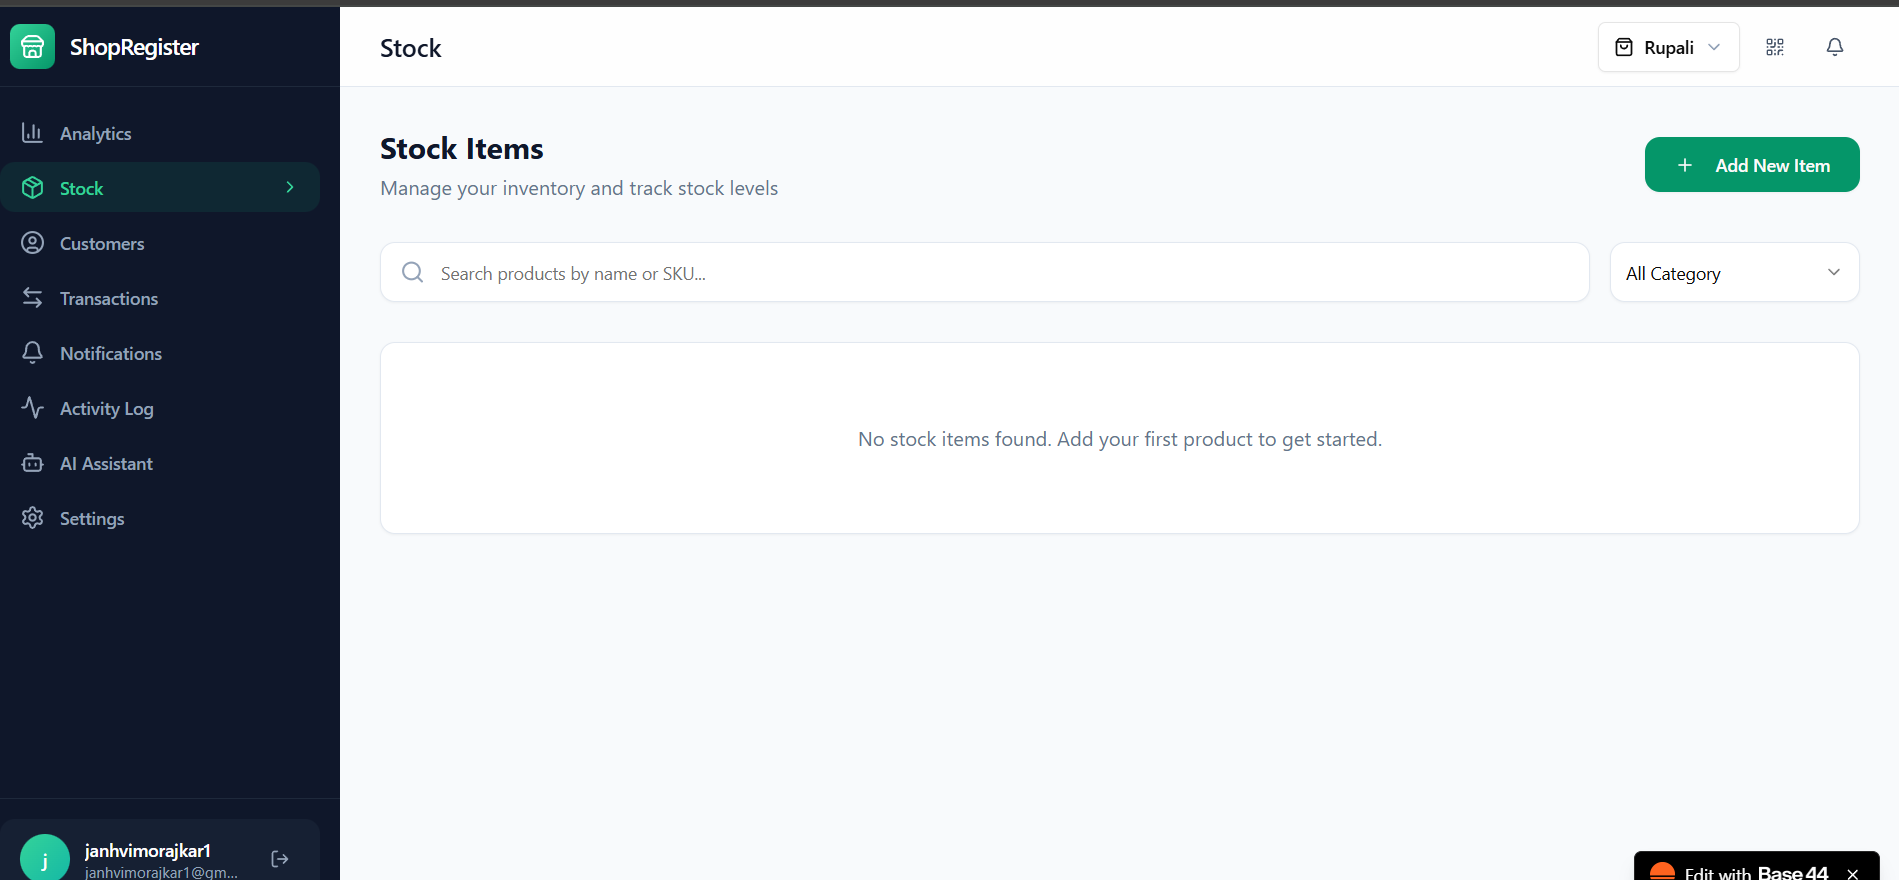Screen dimensions: 1899x880
Task: Click the Analytics bar chart icon
Action: click(x=33, y=133)
